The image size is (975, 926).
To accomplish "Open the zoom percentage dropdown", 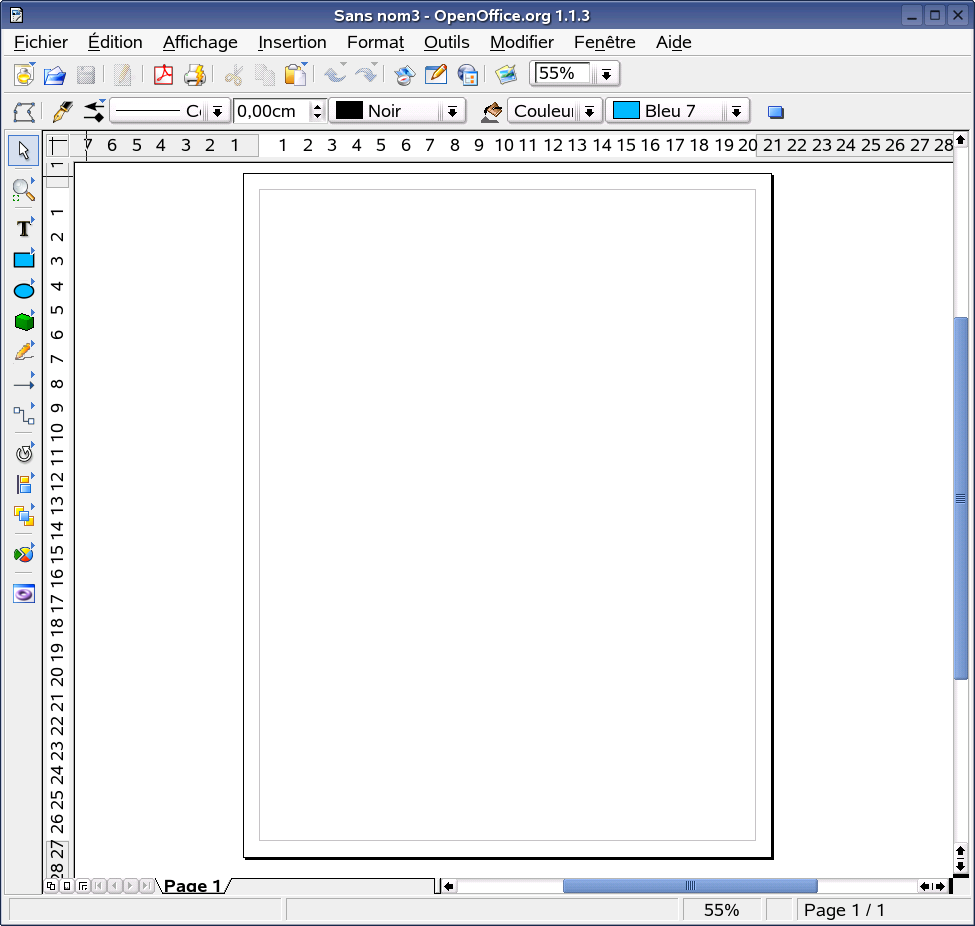I will [x=607, y=74].
